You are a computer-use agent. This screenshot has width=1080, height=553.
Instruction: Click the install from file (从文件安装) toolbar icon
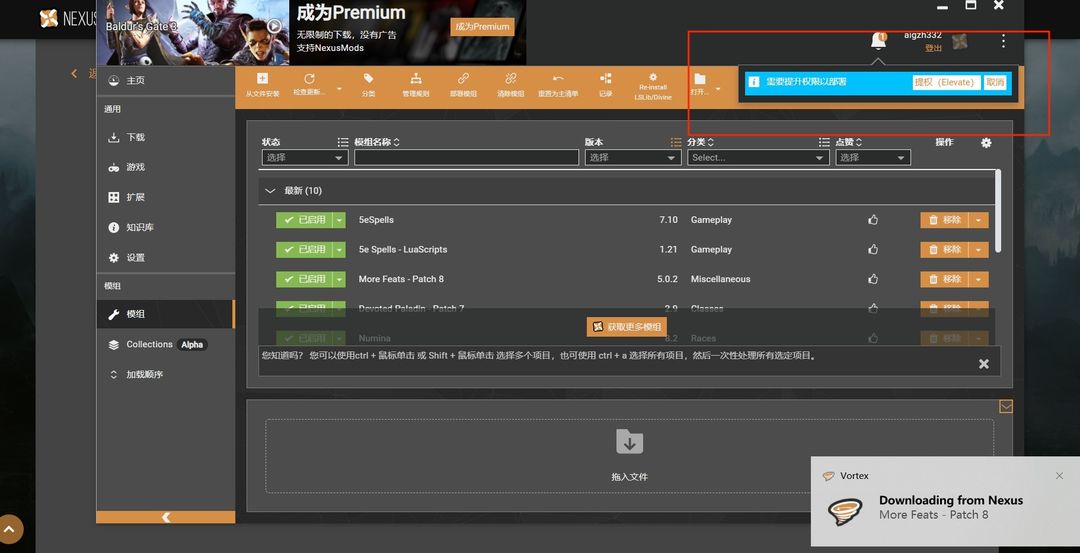[x=262, y=79]
